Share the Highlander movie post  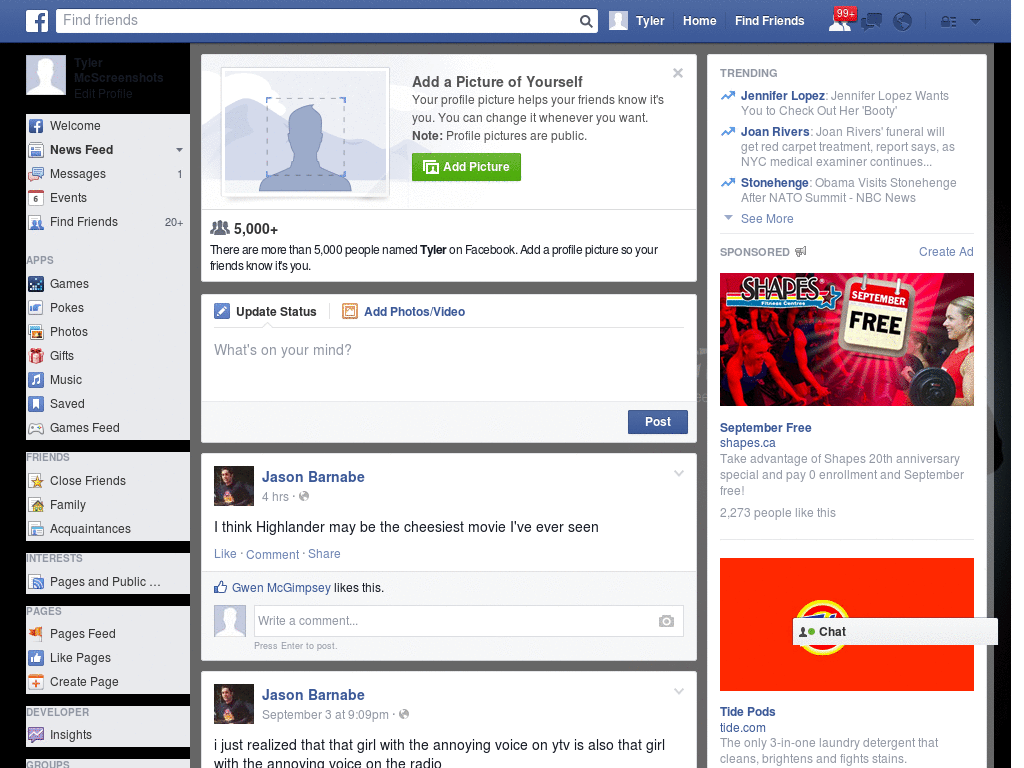click(324, 554)
